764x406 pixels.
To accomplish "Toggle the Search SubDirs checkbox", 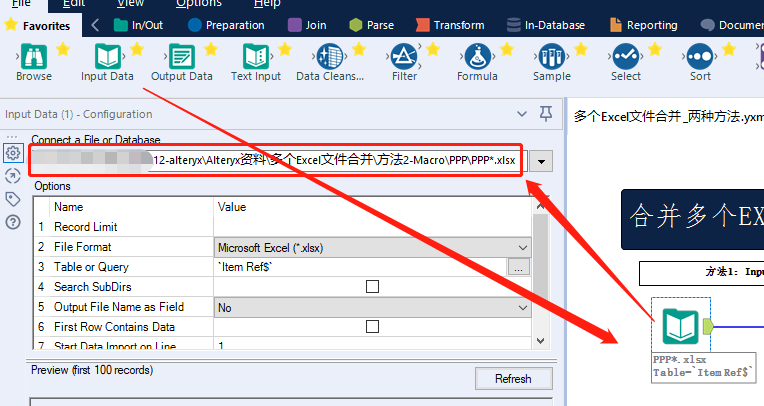I will click(x=372, y=287).
